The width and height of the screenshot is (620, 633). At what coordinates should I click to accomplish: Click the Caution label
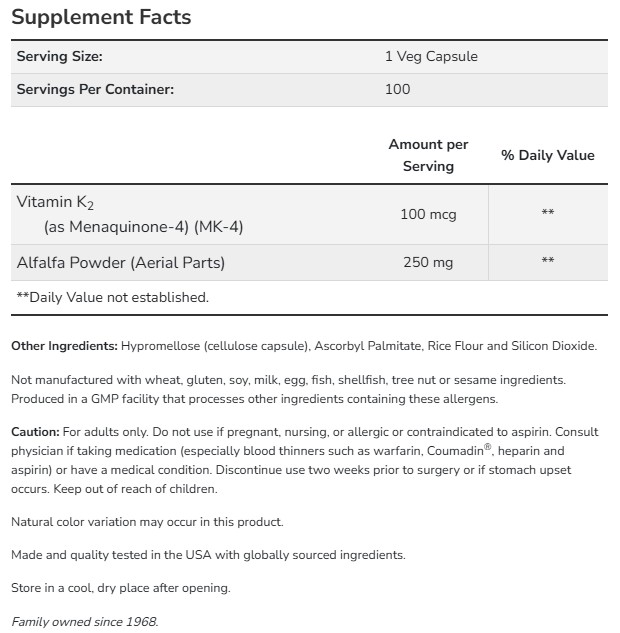[x=35, y=432]
